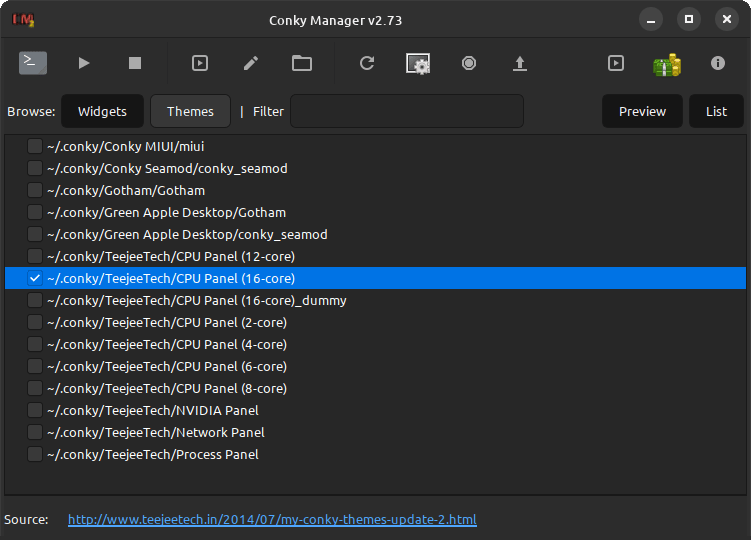Viewport: 751px width, 540px height.
Task: Toggle Green Apple Desktop/conky_seamod checkbox
Action: pyautogui.click(x=35, y=234)
